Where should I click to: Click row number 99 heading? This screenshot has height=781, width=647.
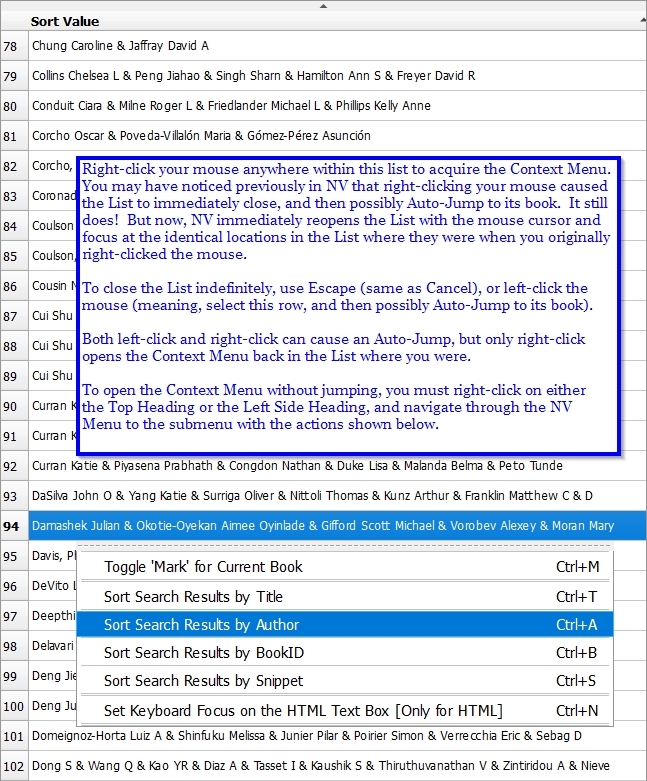point(14,676)
